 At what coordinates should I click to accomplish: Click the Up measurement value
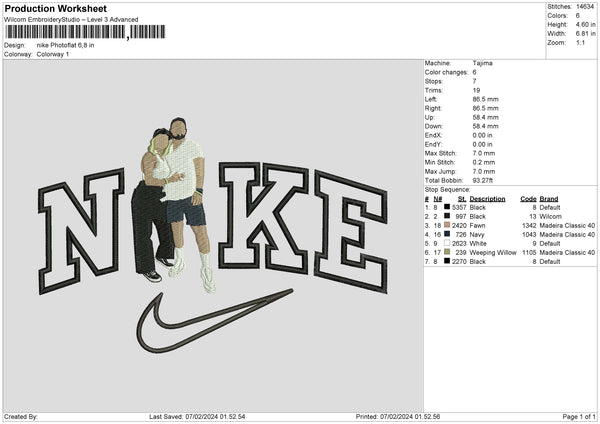(x=486, y=117)
